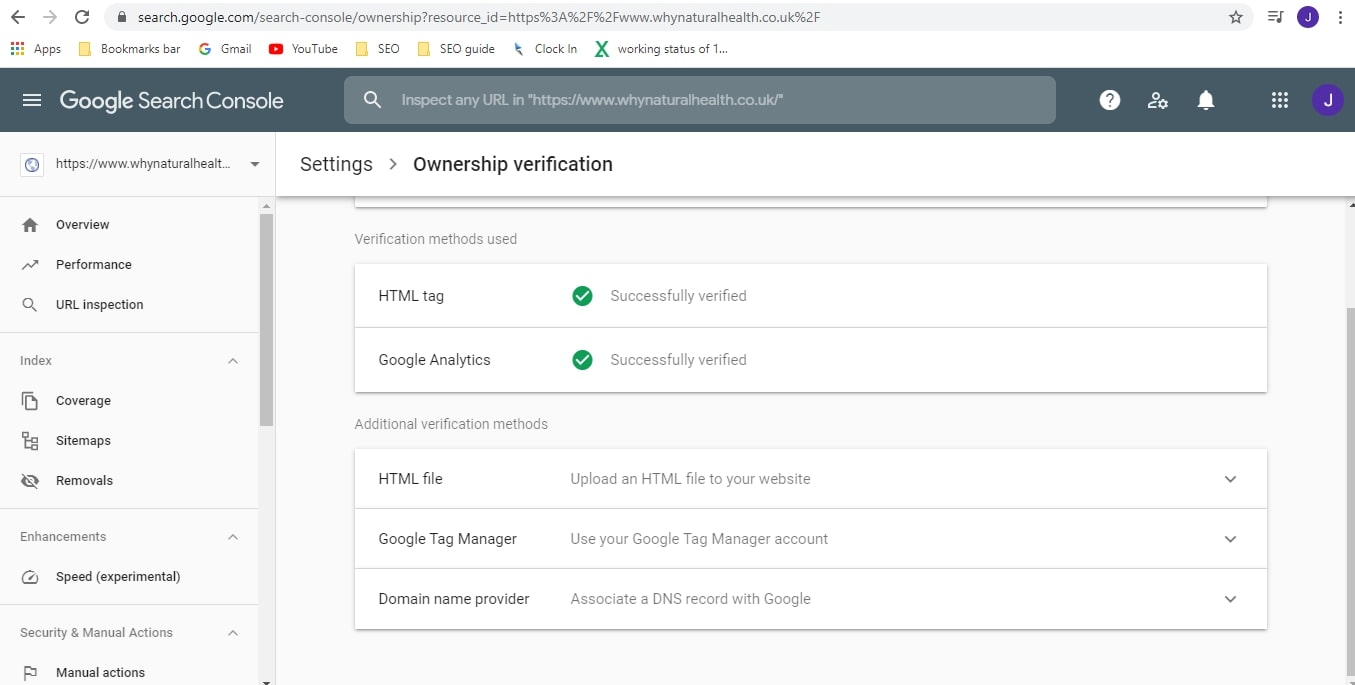Screen dimensions: 1355x685
Task: Click the Speed (experimental) sidebar item
Action: [x=117, y=576]
